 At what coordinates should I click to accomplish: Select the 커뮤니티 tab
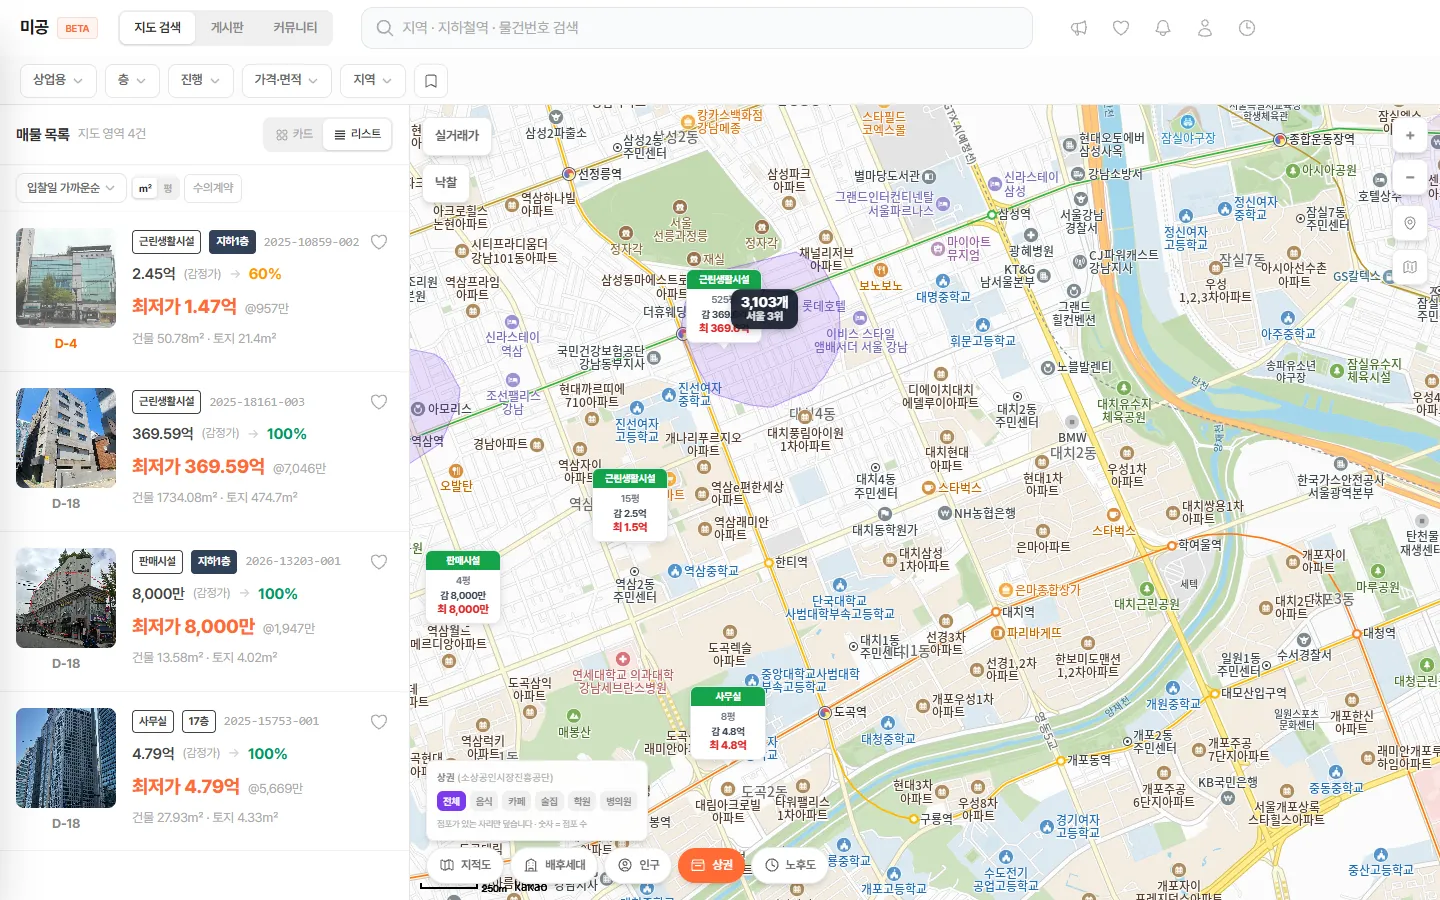(295, 28)
